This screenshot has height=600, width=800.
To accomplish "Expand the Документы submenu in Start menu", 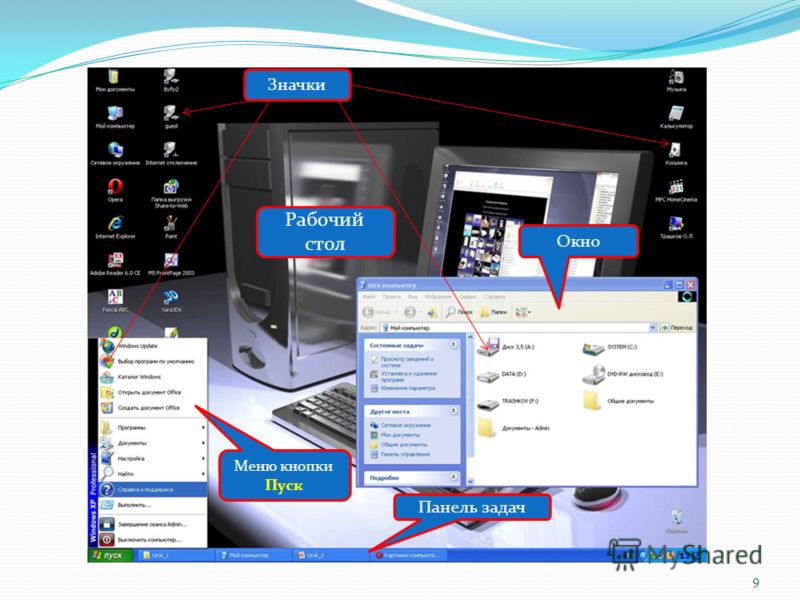I will tap(153, 443).
